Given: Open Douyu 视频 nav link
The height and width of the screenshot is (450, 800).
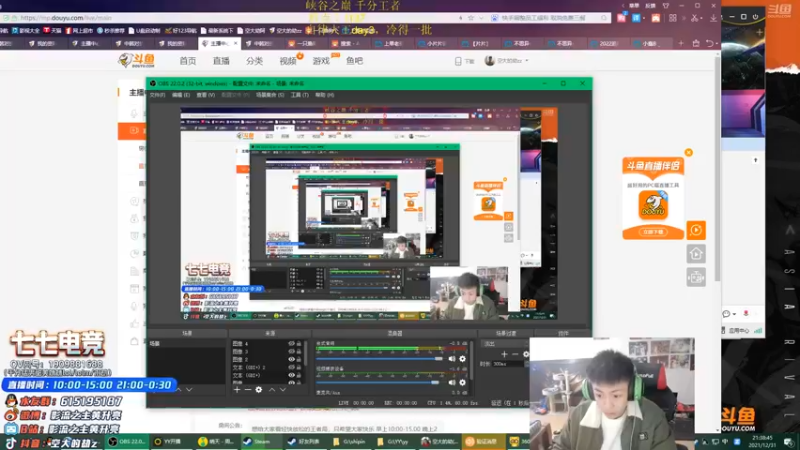Looking at the screenshot, I should click(x=288, y=61).
